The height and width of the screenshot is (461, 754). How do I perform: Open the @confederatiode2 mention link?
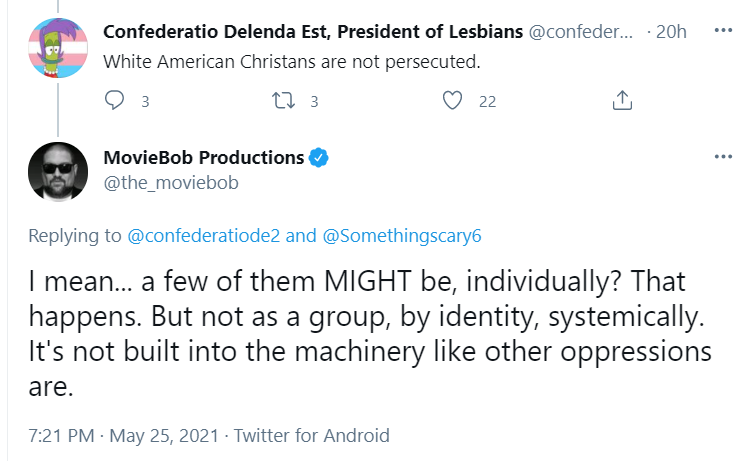pyautogui.click(x=203, y=236)
